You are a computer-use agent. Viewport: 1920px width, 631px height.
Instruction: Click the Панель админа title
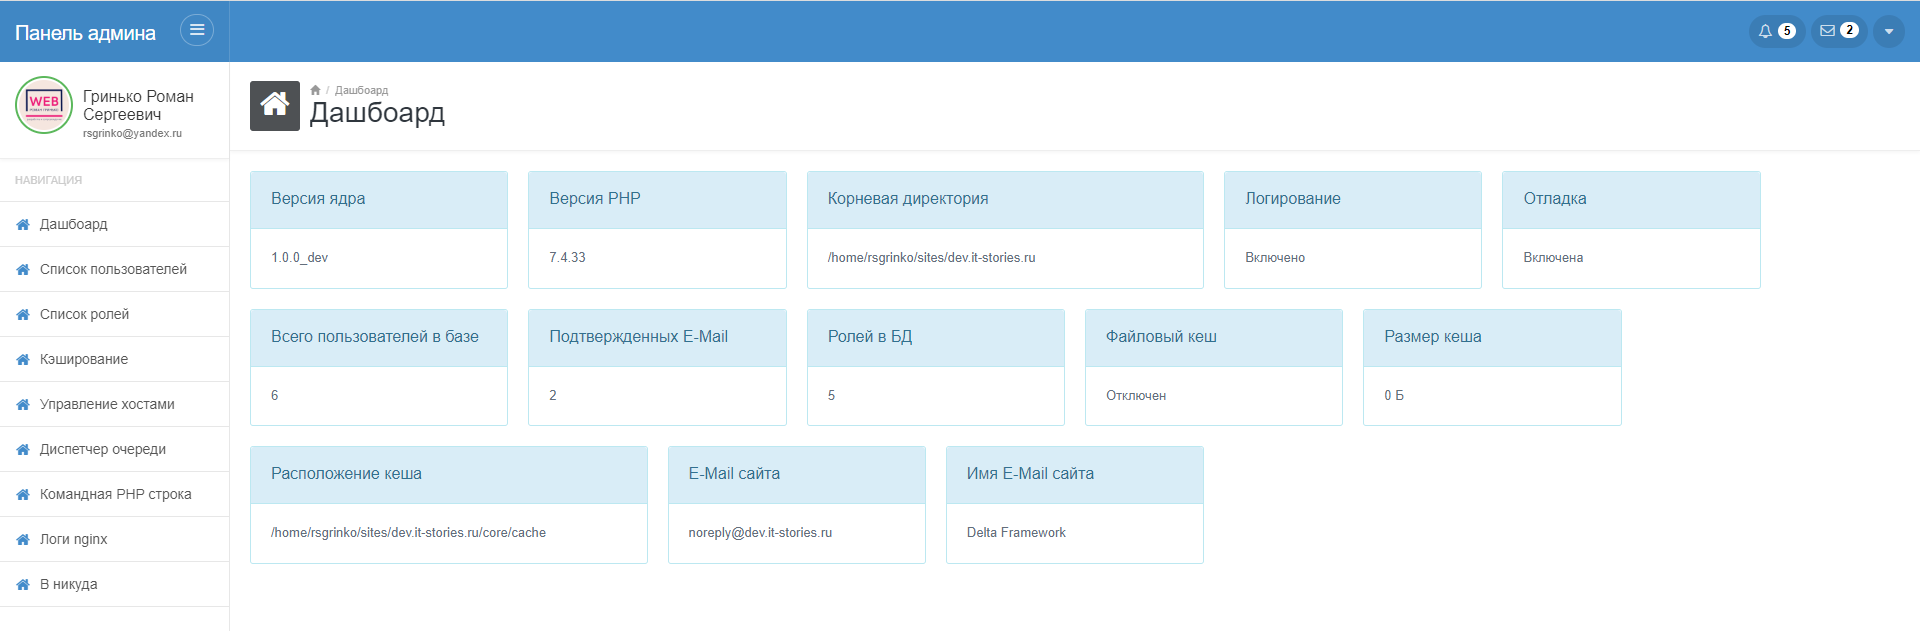[85, 33]
